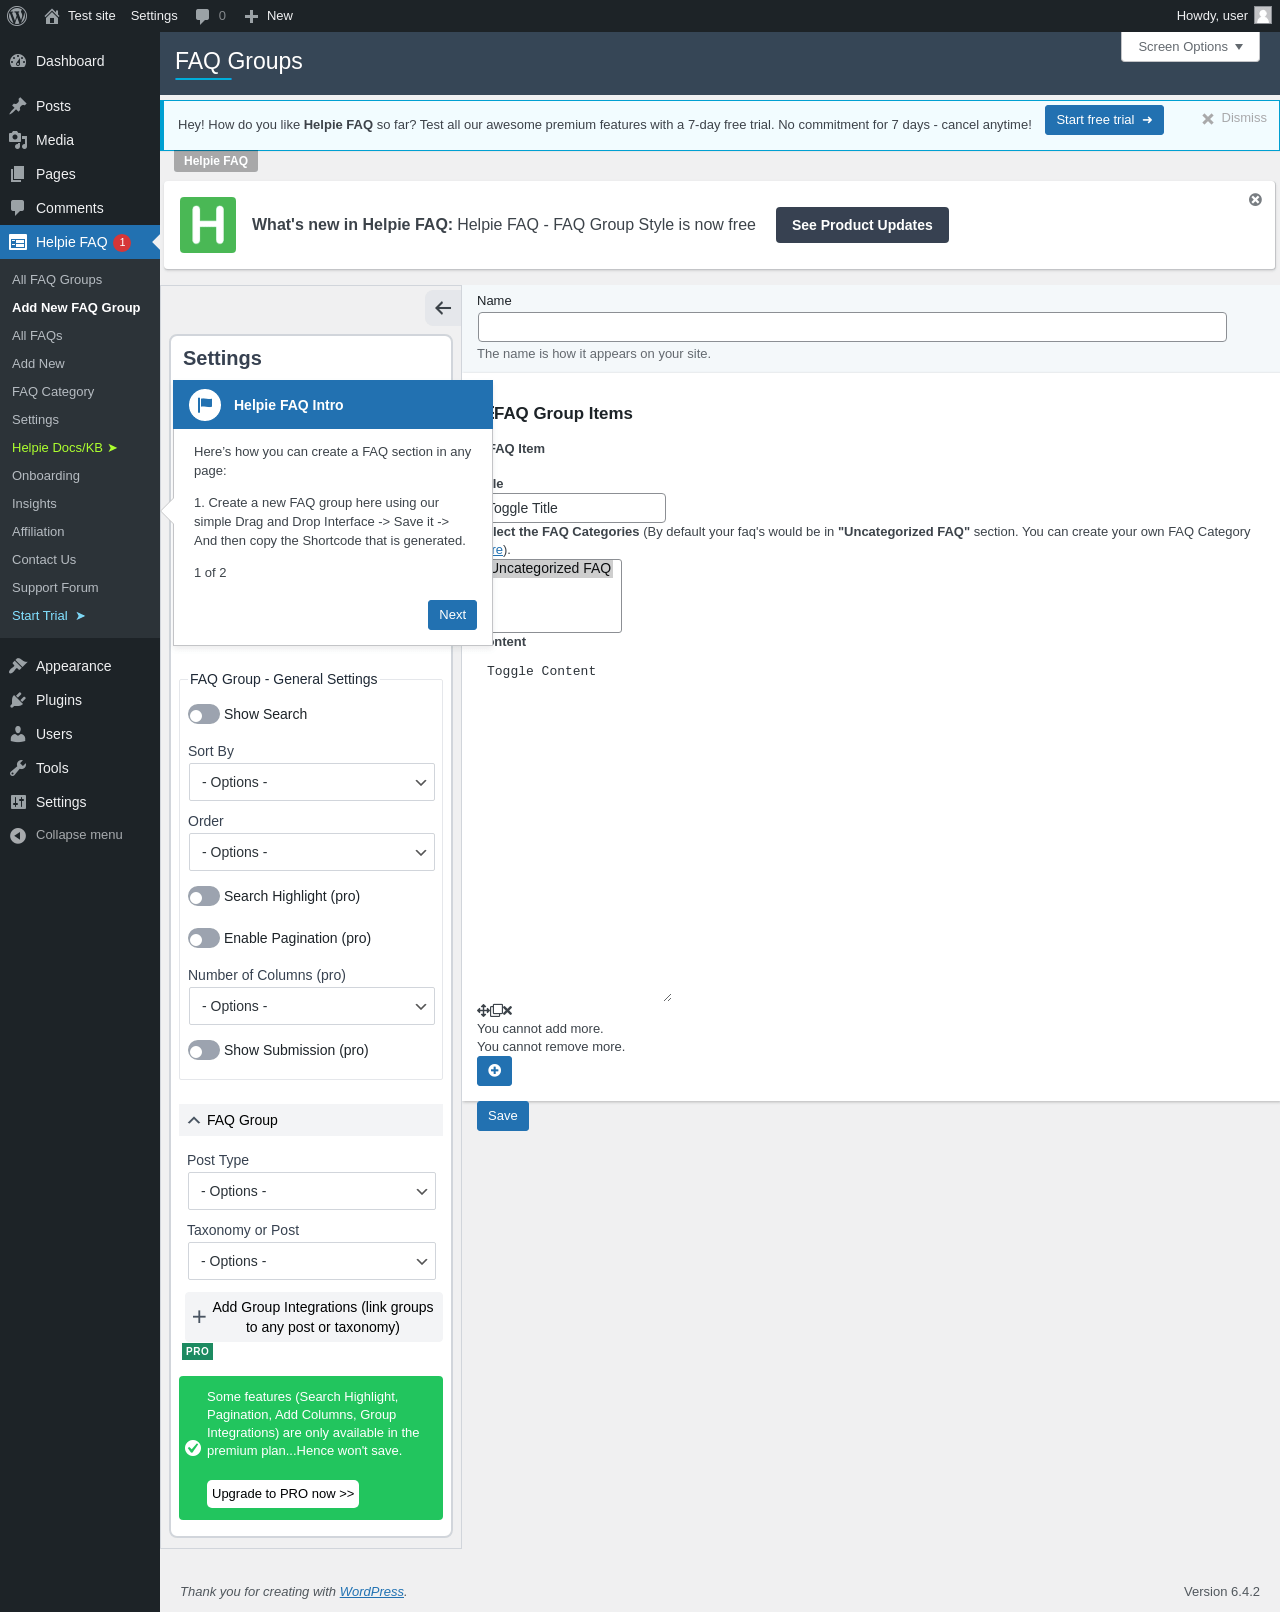
Task: Click the home icon beside Test site
Action: (52, 16)
